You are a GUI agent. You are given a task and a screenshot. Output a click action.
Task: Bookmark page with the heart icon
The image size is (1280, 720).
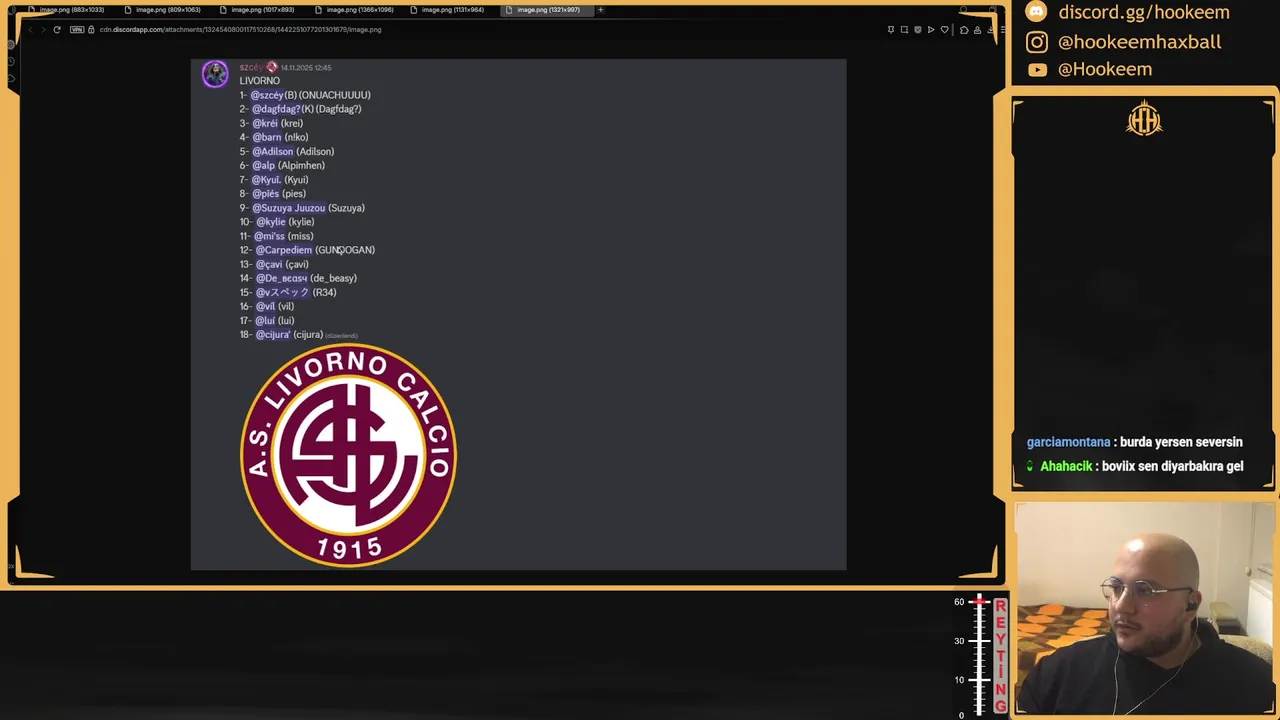944,29
